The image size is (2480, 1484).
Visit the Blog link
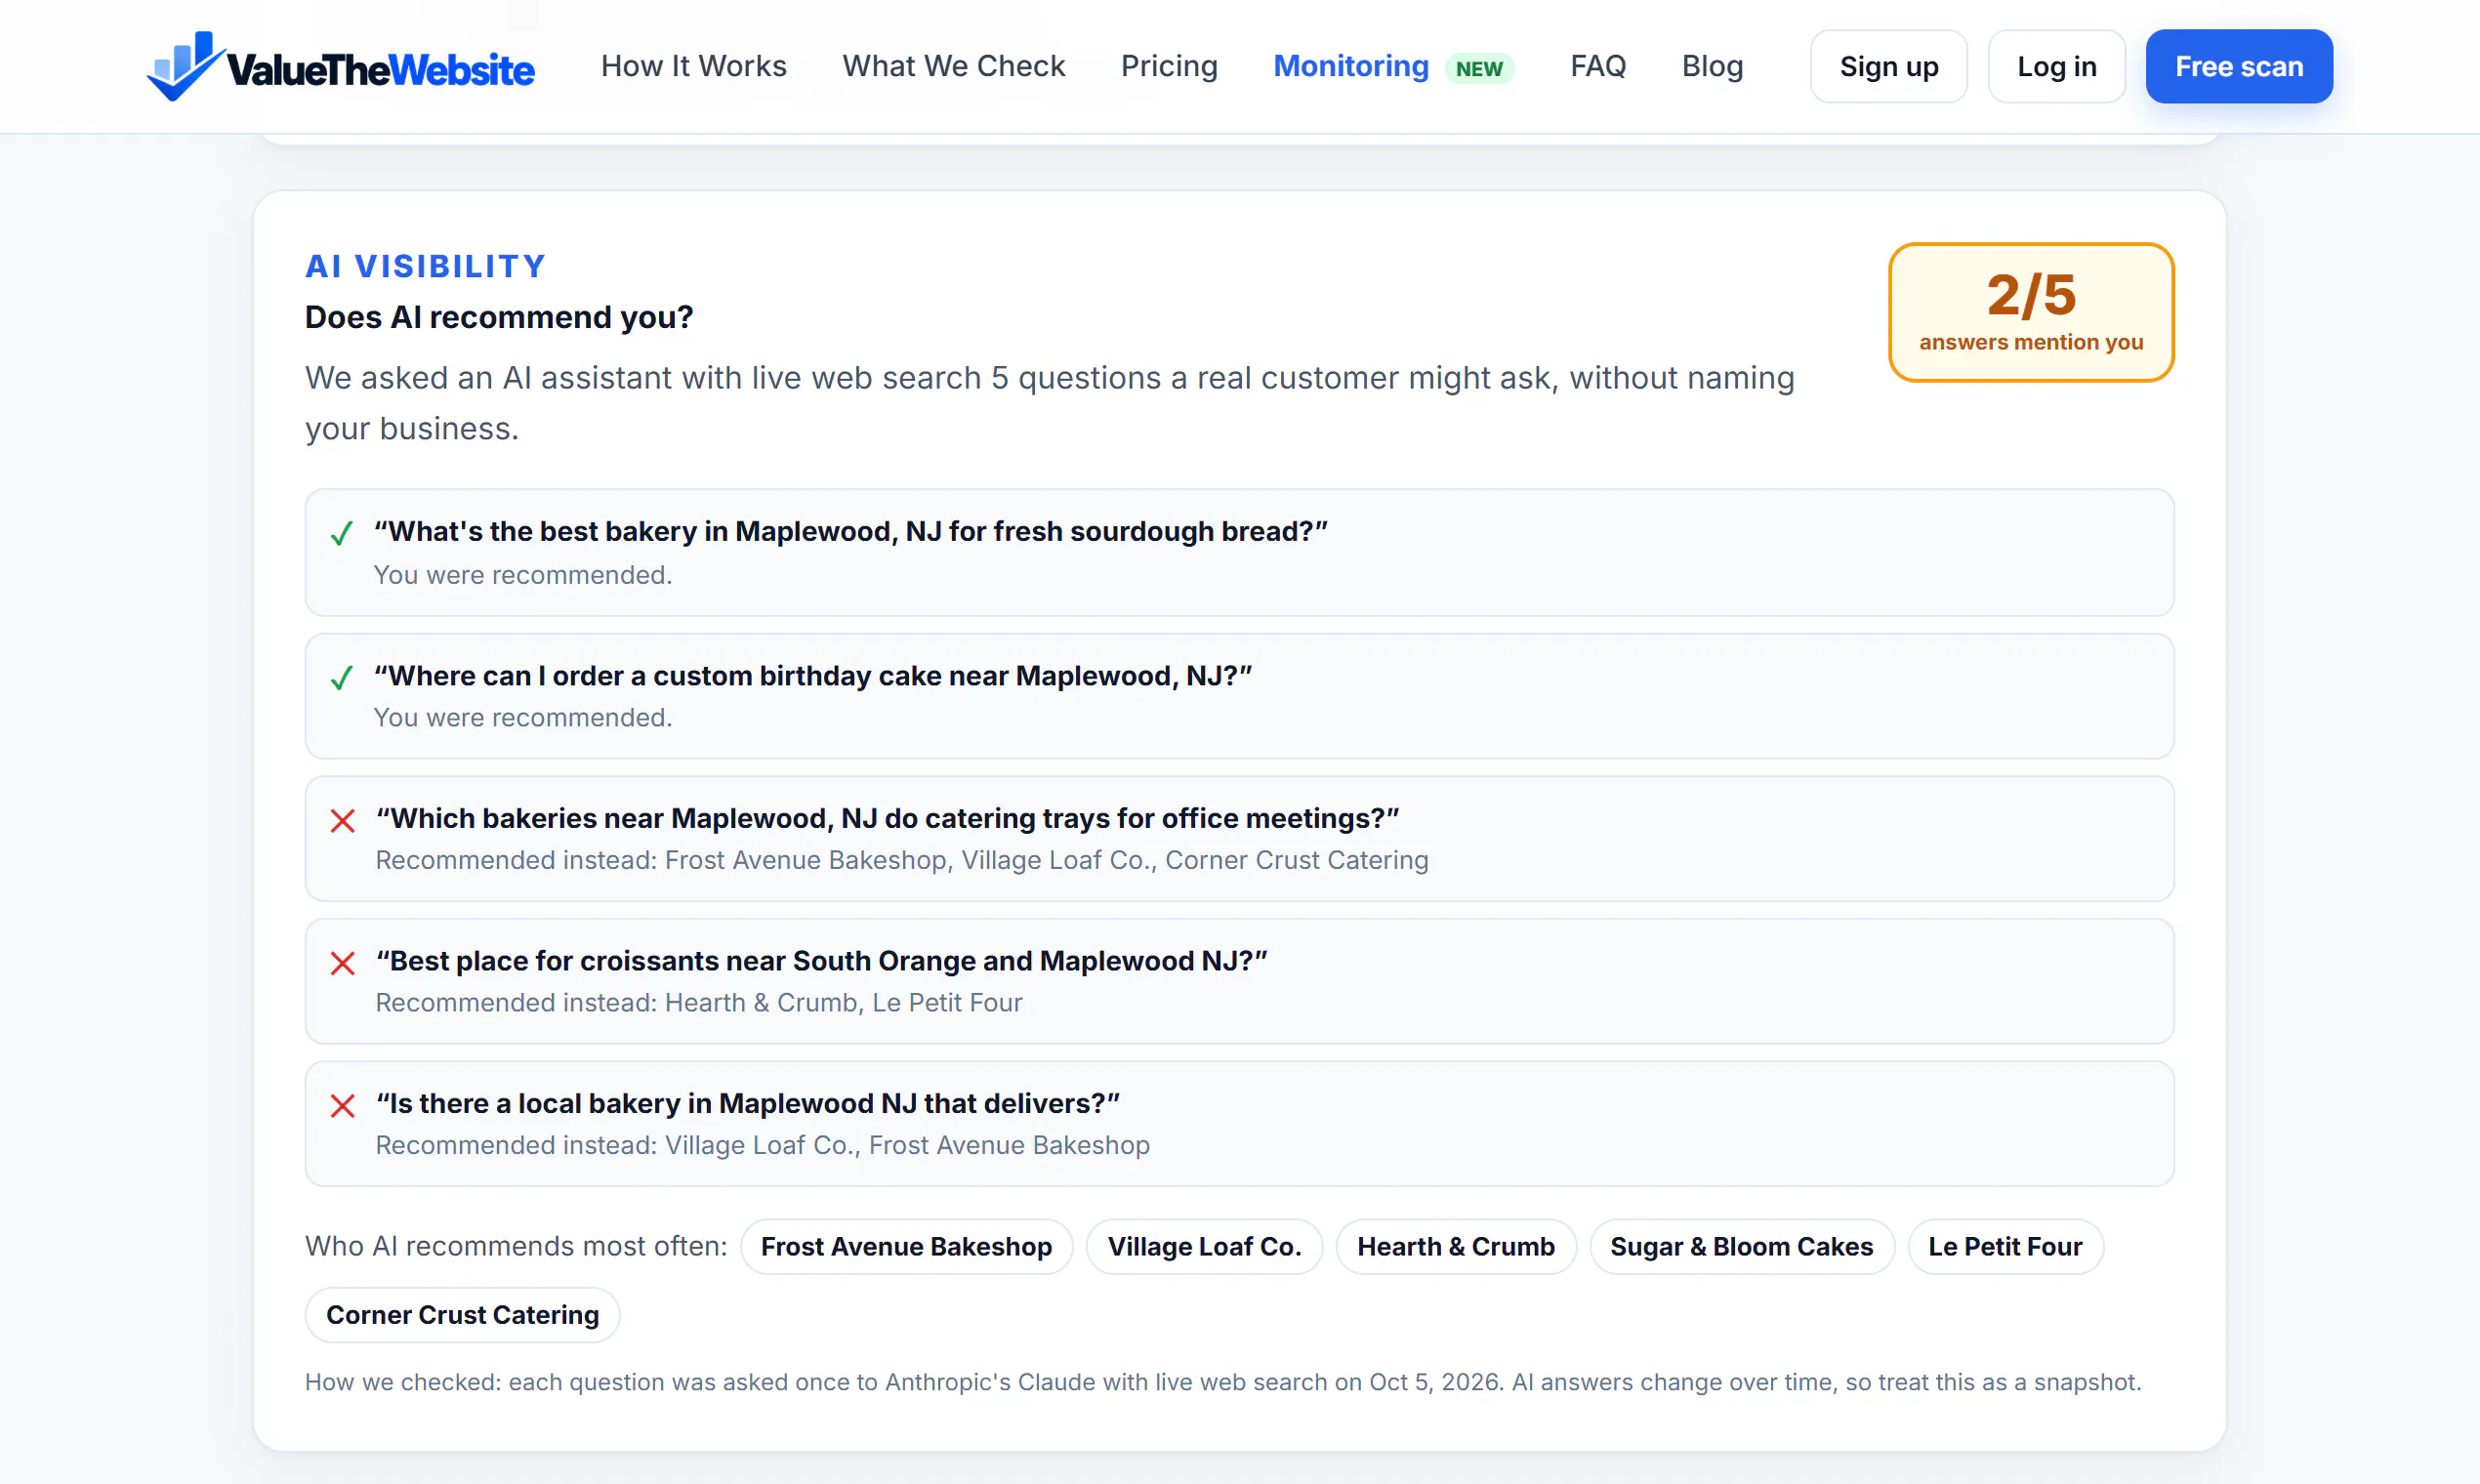(x=1712, y=66)
